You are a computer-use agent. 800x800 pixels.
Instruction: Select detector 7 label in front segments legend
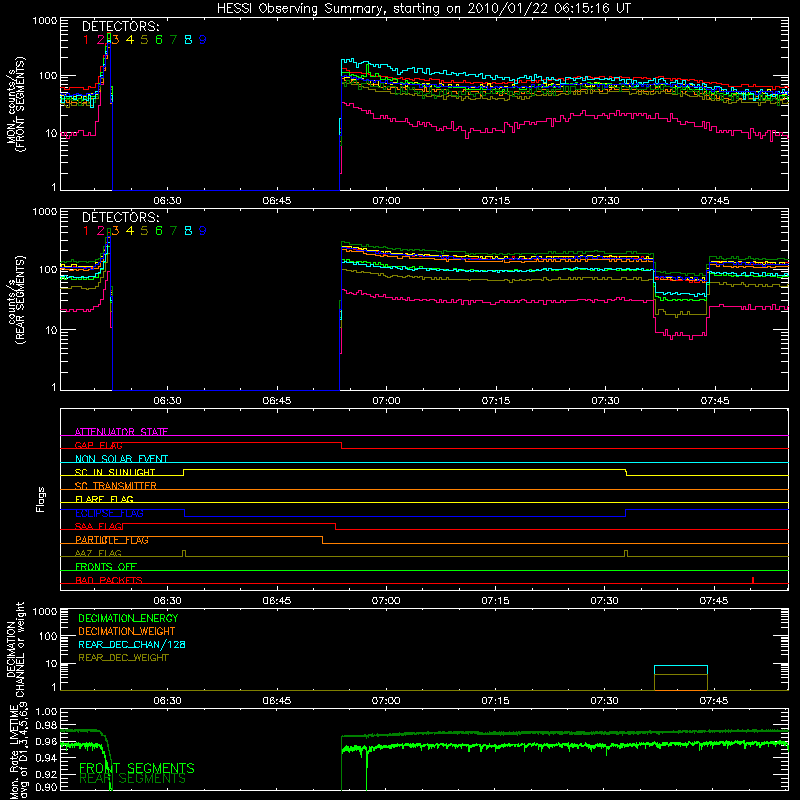(x=173, y=40)
